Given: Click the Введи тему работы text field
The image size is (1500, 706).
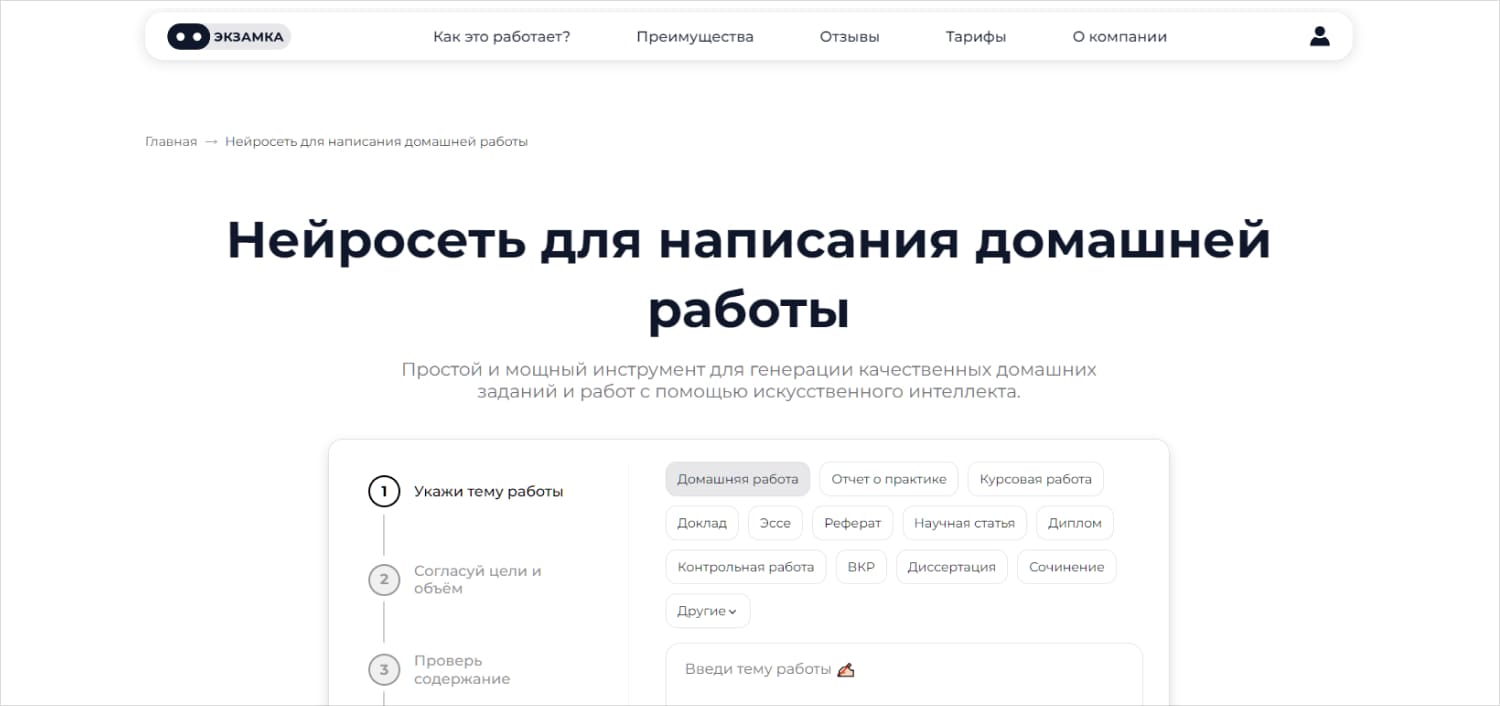Looking at the screenshot, I should pyautogui.click(x=903, y=674).
